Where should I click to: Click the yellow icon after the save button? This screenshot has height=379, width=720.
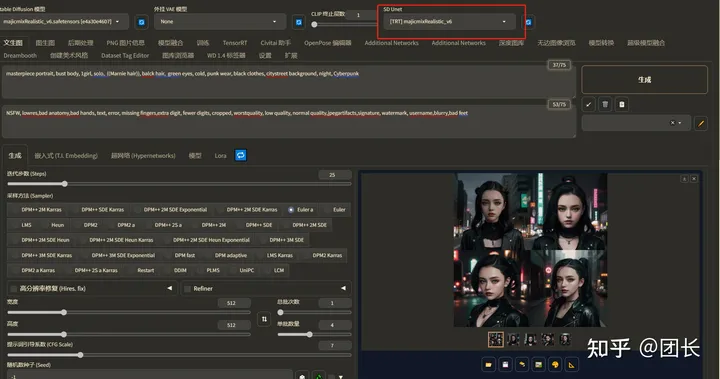pos(522,365)
